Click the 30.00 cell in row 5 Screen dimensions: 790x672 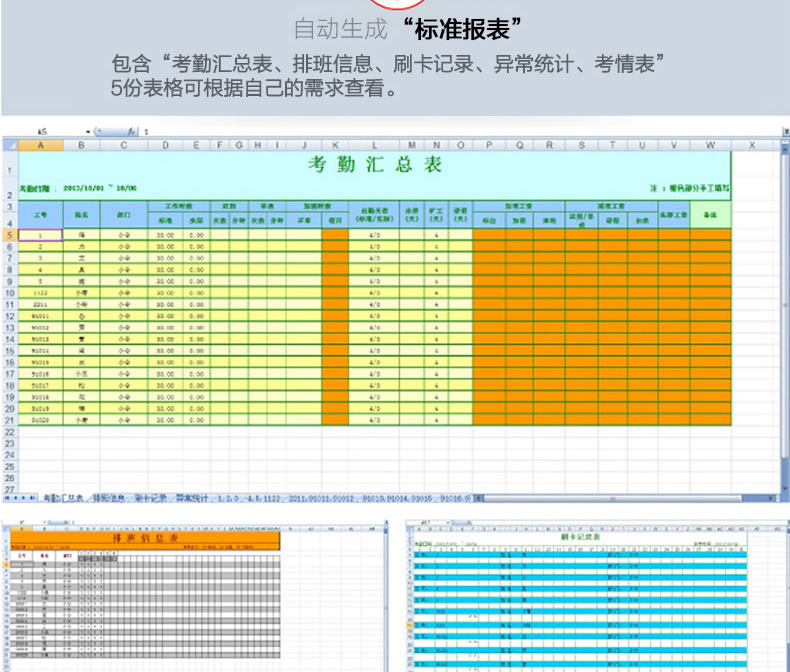pos(165,235)
